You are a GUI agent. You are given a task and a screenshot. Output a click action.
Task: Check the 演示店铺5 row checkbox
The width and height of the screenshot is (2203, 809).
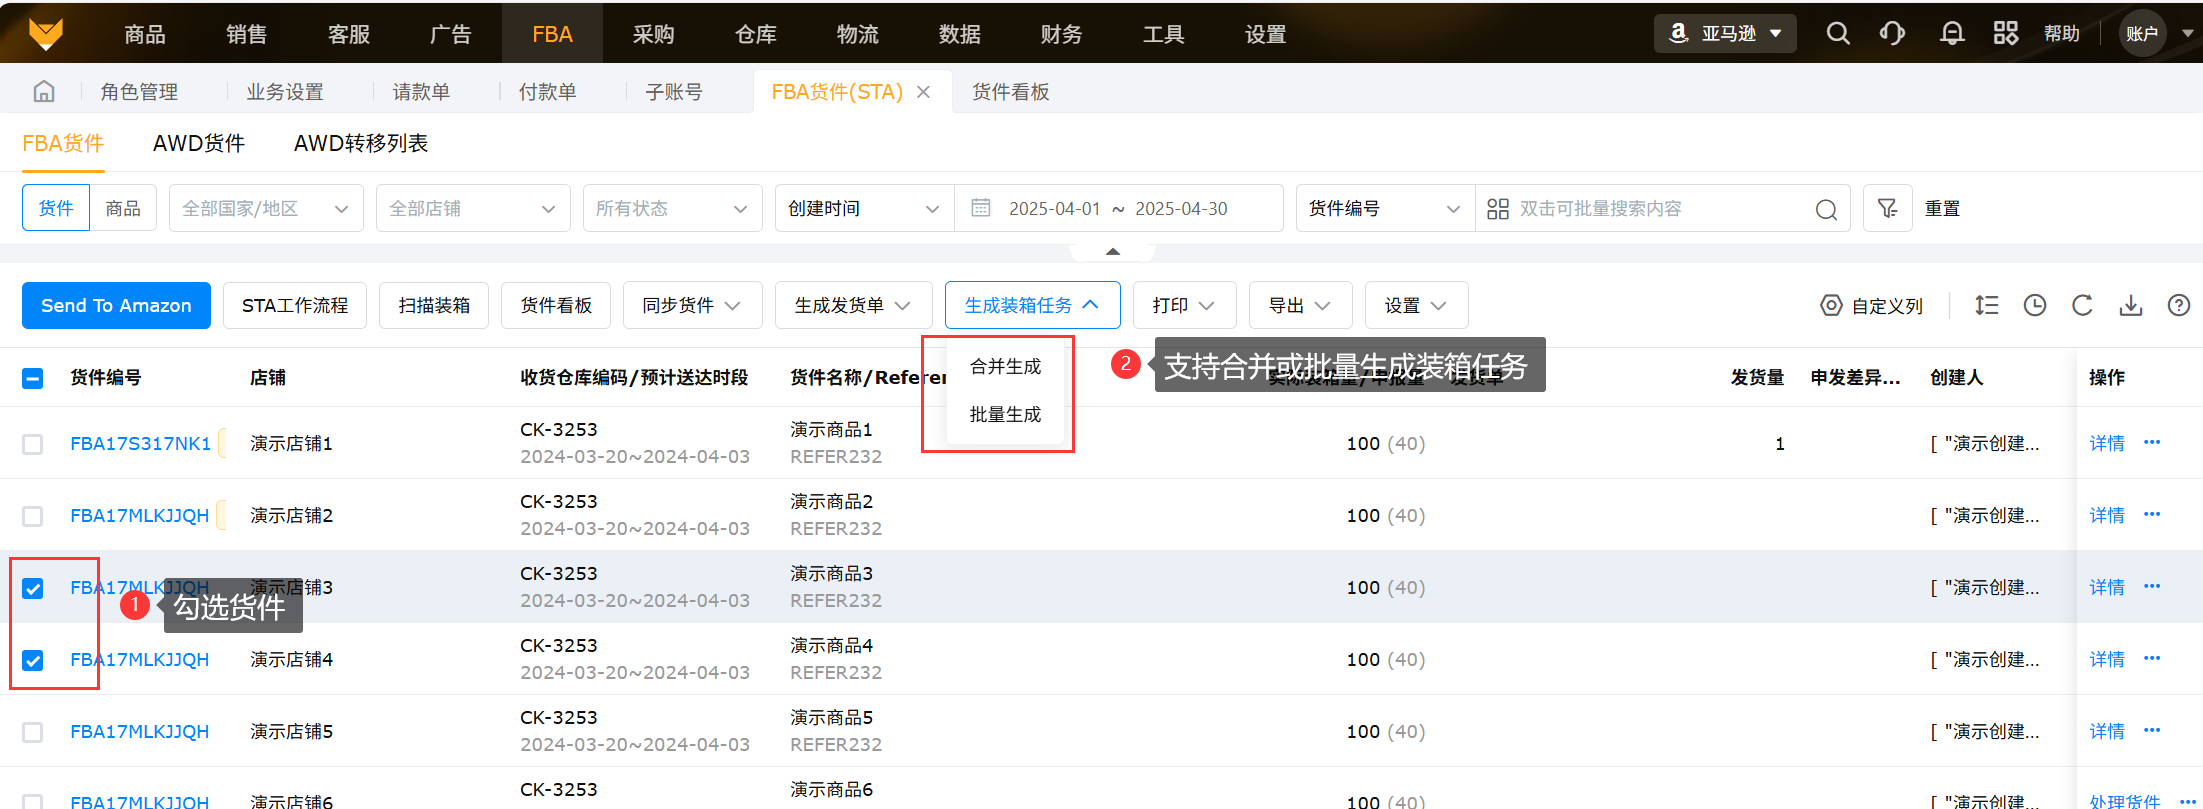pos(33,732)
